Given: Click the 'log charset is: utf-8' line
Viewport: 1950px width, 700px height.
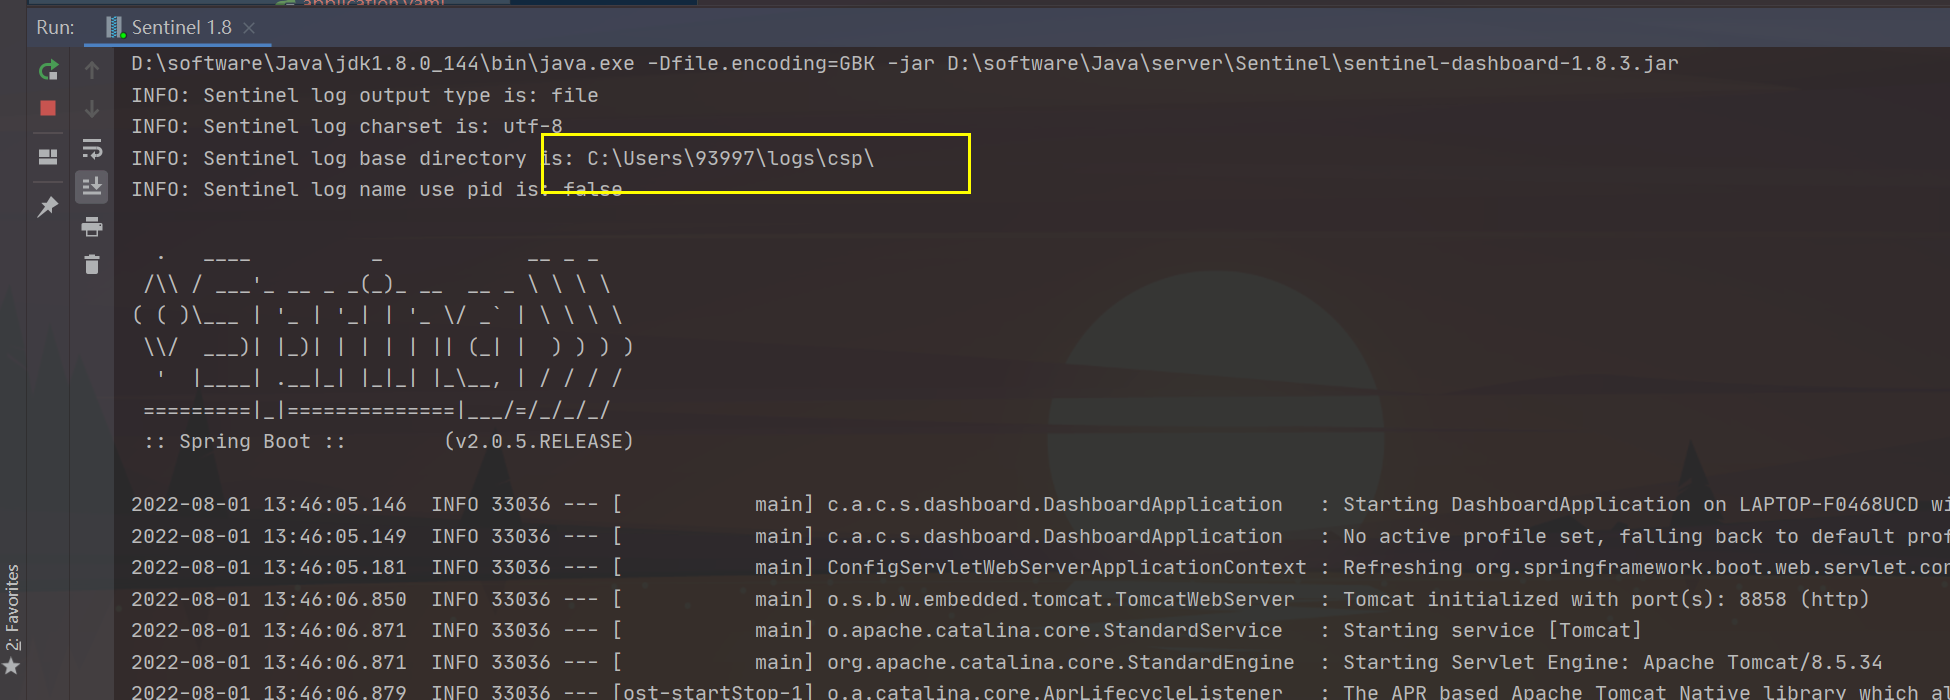Looking at the screenshot, I should (347, 127).
